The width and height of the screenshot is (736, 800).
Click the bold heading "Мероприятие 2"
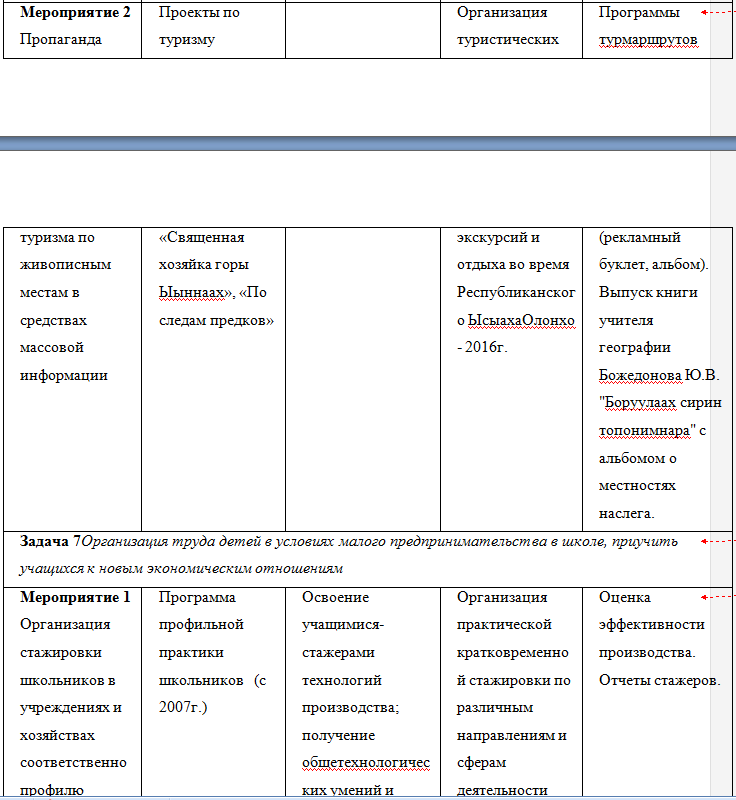click(75, 13)
